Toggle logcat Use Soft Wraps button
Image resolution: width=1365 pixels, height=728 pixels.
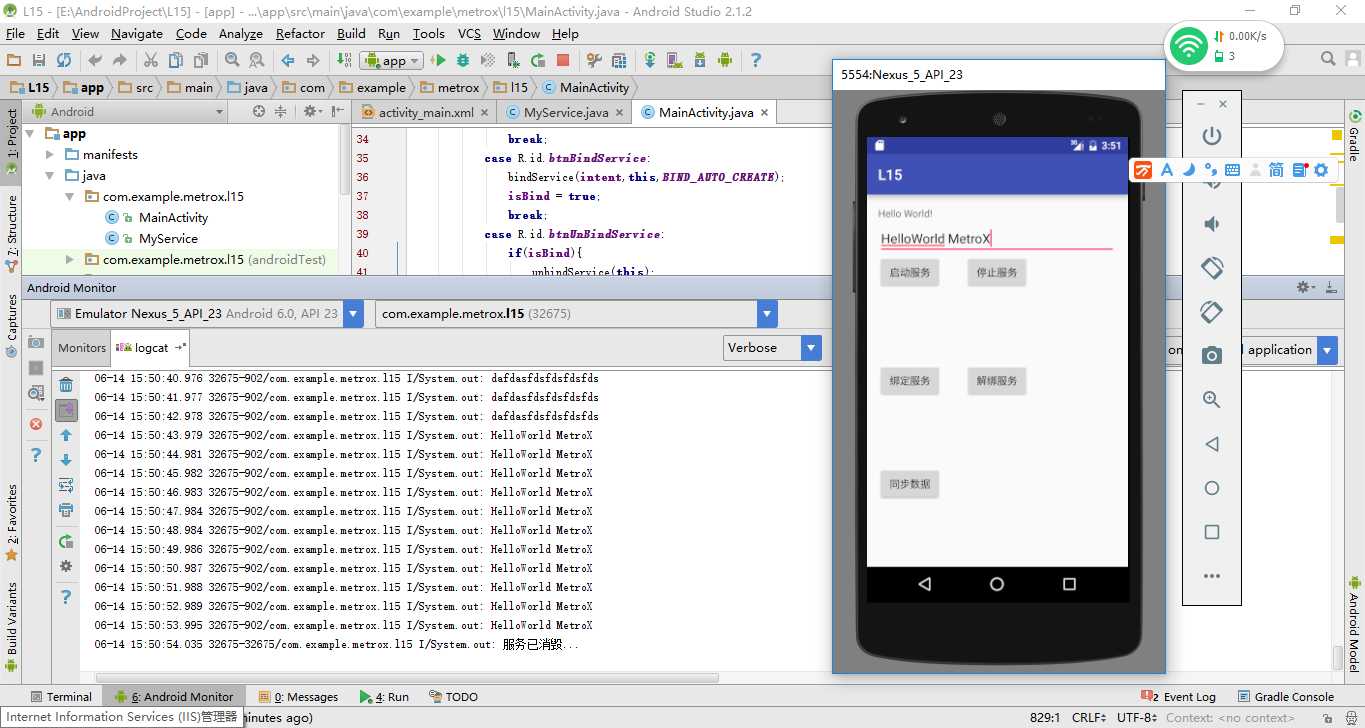[x=66, y=485]
